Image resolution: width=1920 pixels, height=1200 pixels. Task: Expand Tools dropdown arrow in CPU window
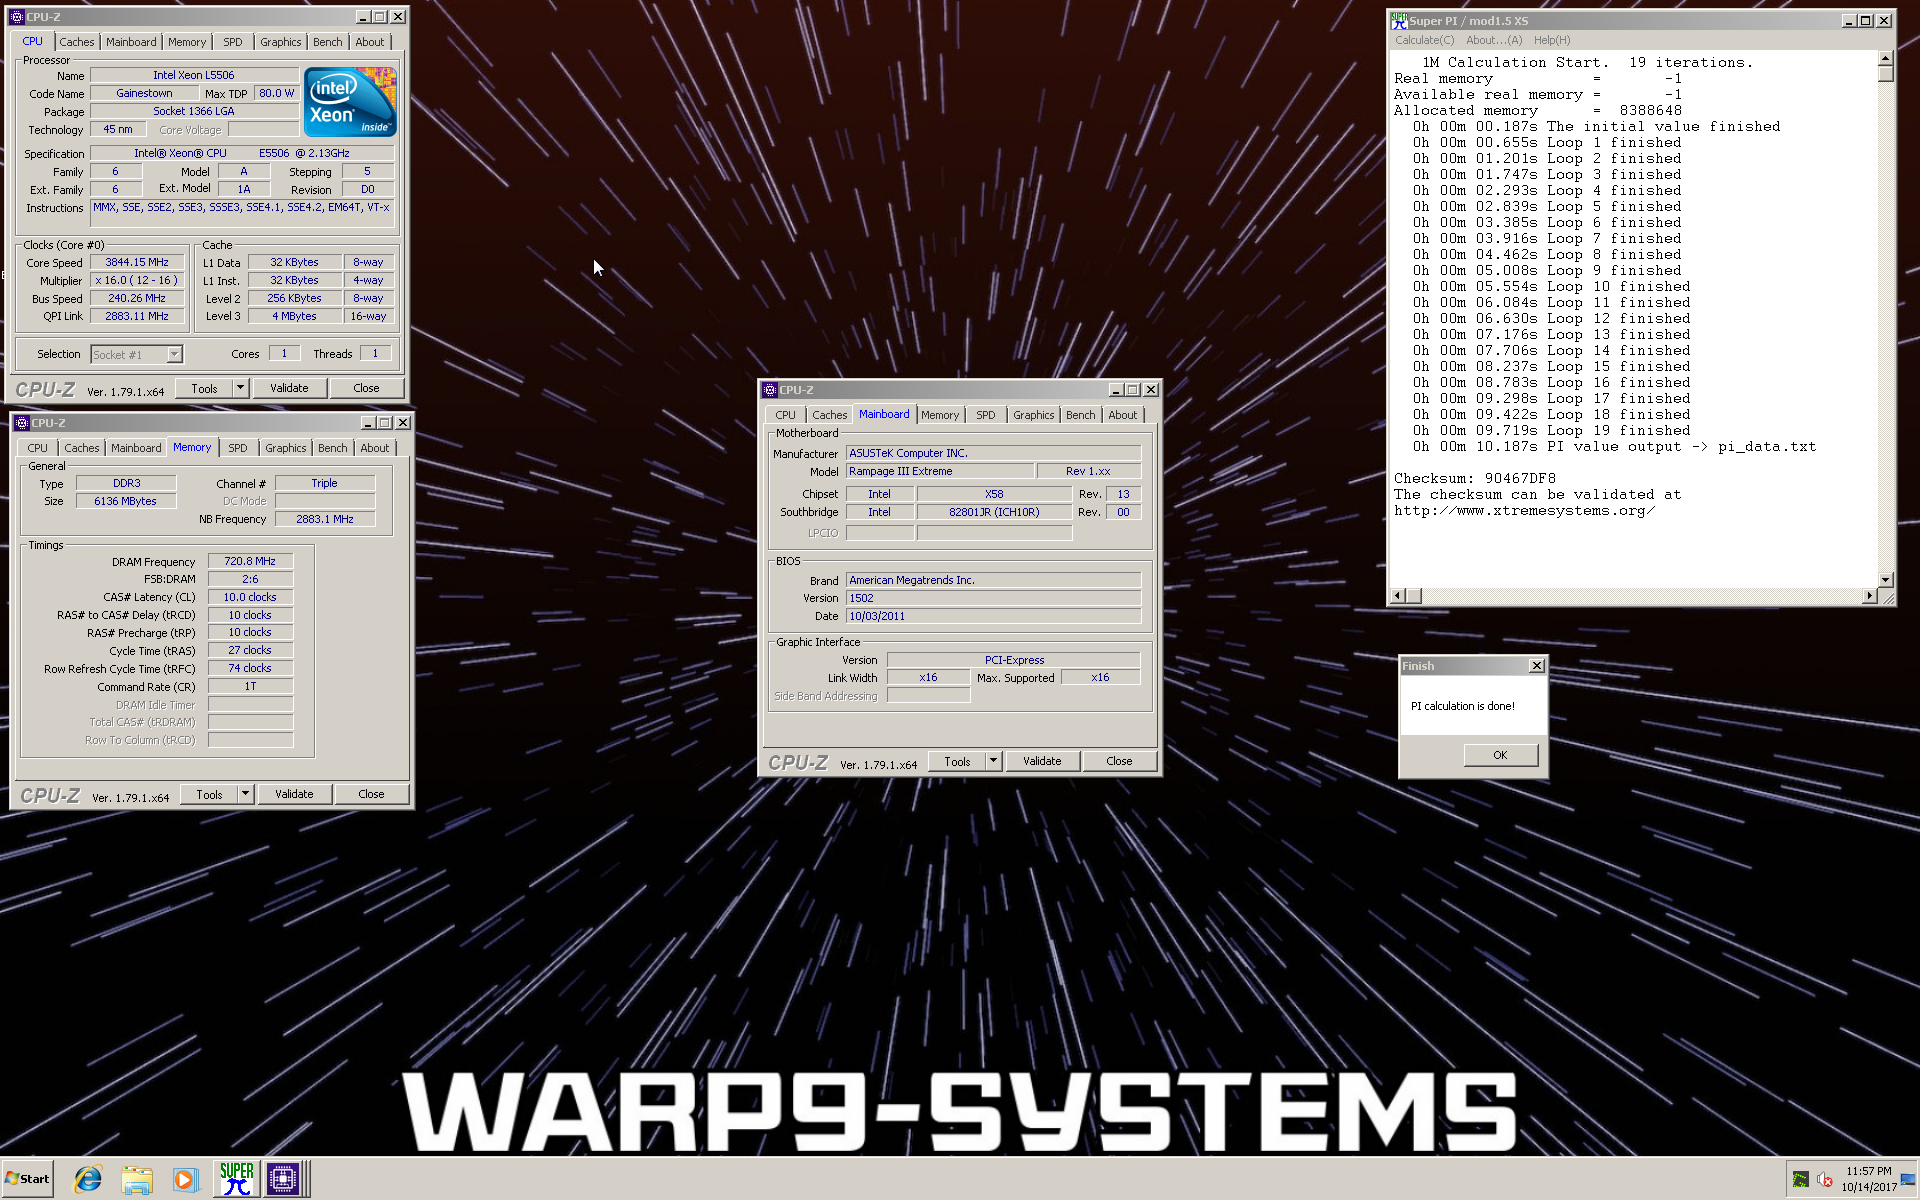pyautogui.click(x=240, y=388)
